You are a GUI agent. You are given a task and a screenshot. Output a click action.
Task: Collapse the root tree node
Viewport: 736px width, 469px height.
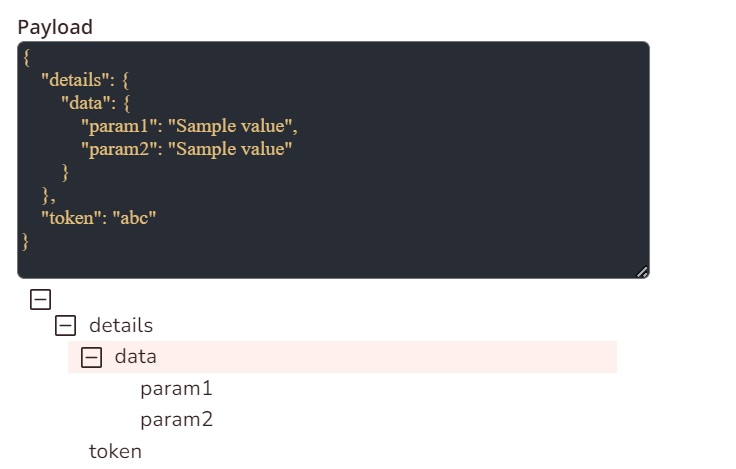pos(41,298)
